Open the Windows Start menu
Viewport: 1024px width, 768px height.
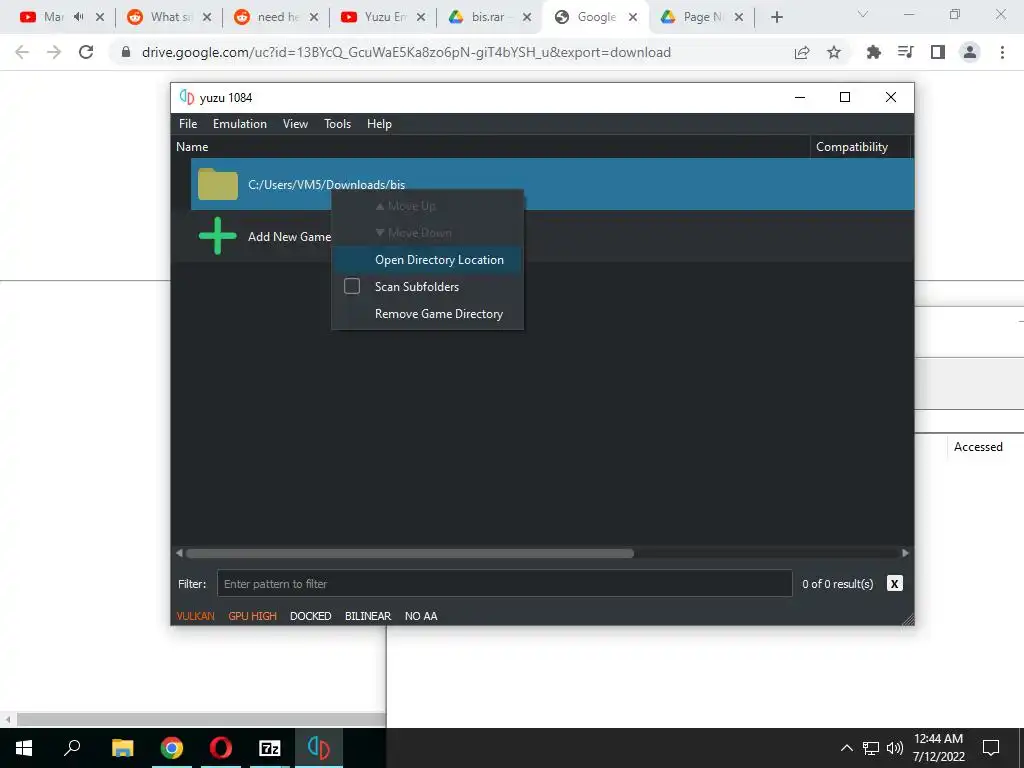24,748
